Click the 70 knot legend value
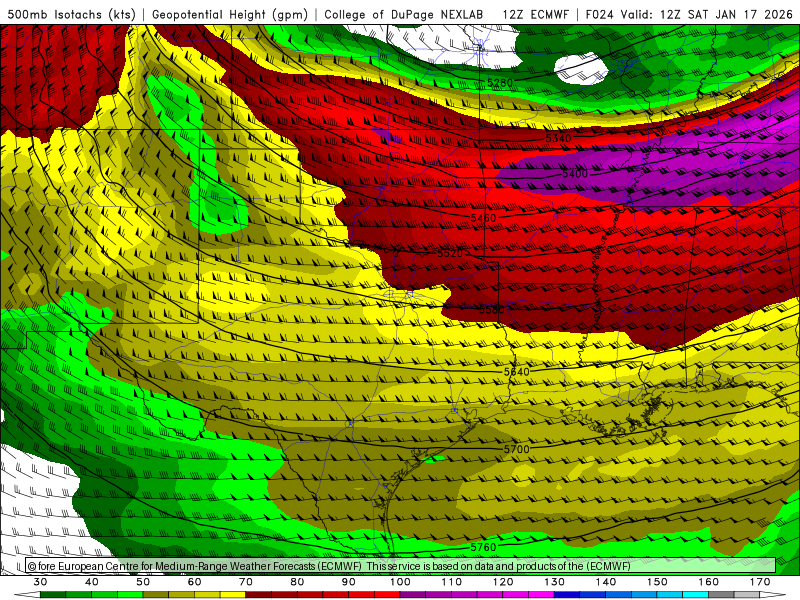The width and height of the screenshot is (800, 600). (x=246, y=582)
